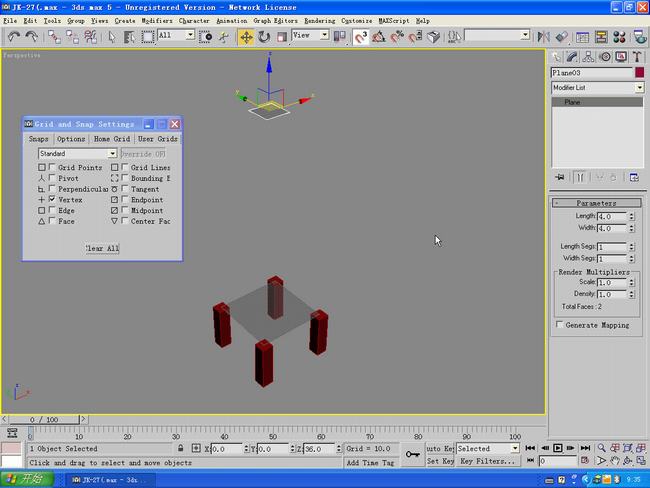Enable the Tangent snap checkbox
This screenshot has width=650, height=488.
tap(125, 189)
